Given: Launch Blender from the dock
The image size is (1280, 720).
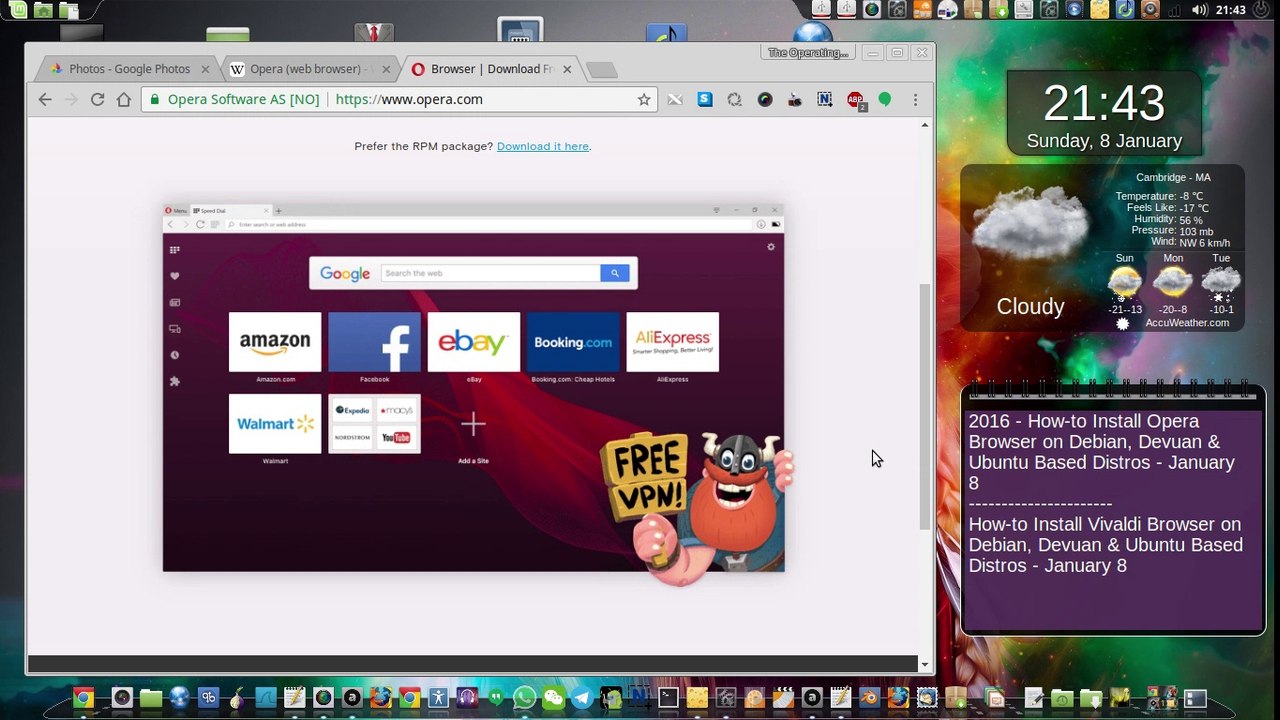Looking at the screenshot, I should pos(869,698).
